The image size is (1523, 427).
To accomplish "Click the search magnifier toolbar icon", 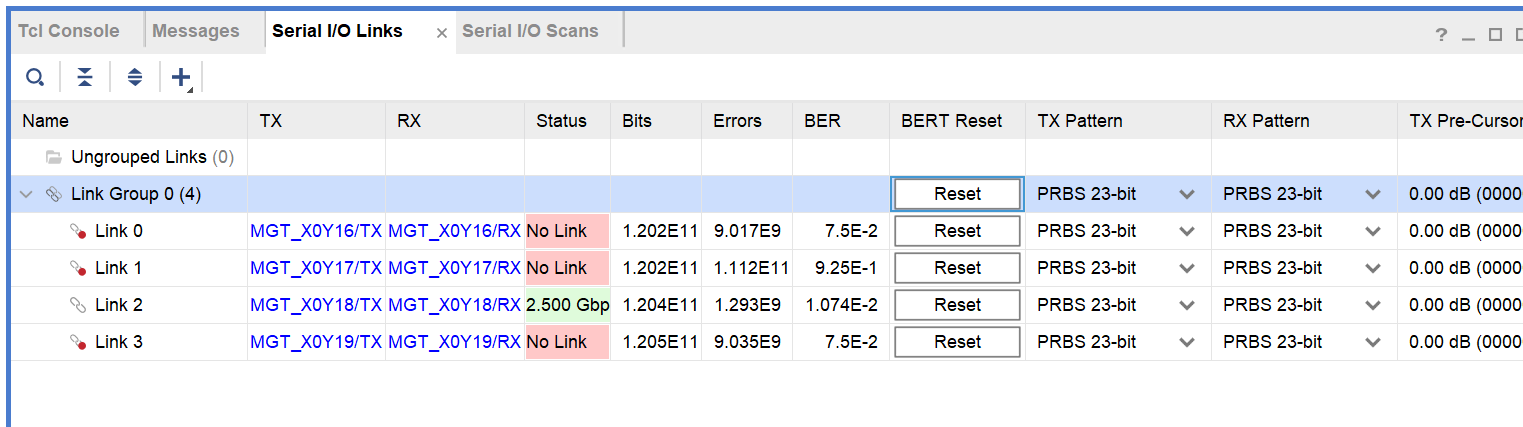I will [x=35, y=77].
